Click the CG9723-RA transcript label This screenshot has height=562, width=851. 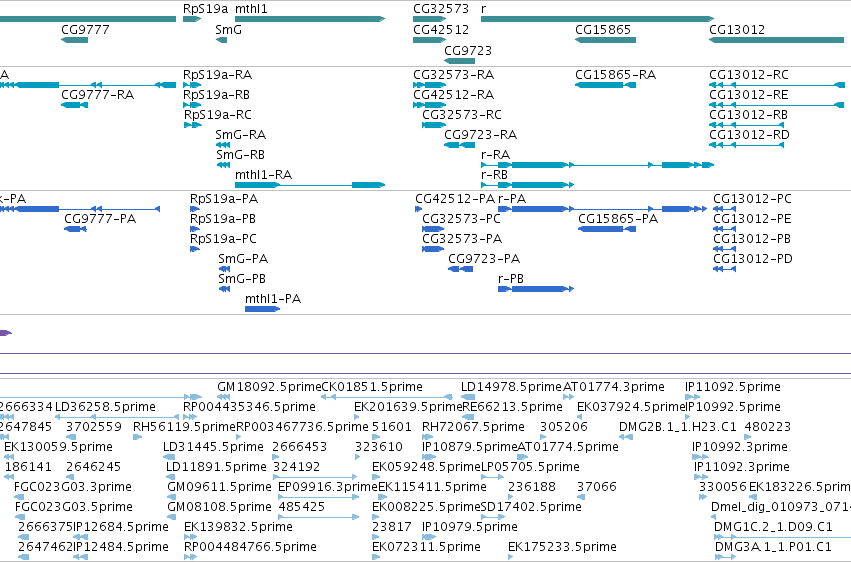[480, 135]
